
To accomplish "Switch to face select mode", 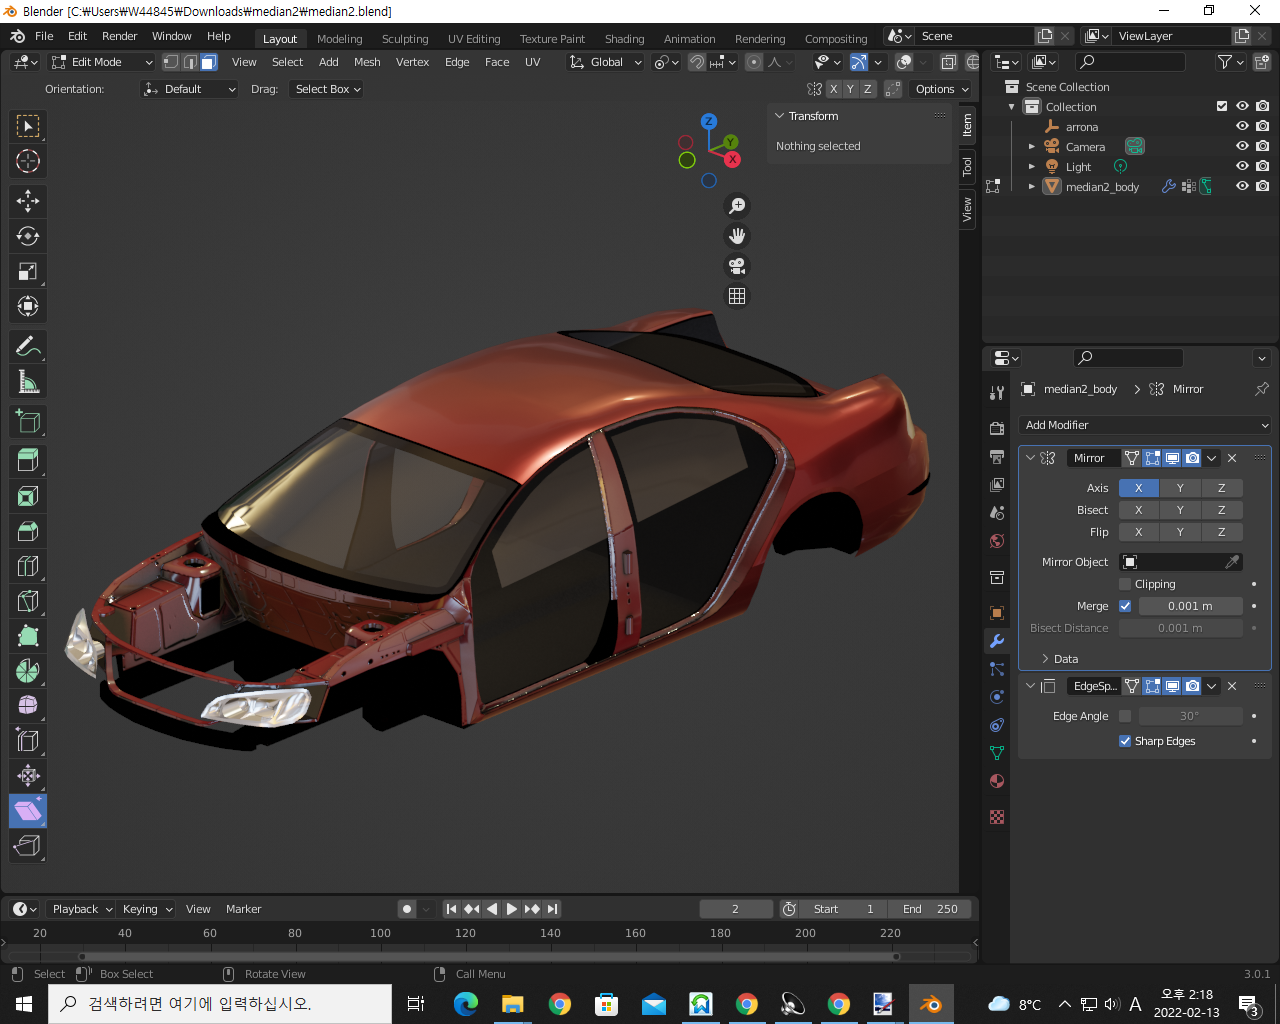I will tap(208, 62).
